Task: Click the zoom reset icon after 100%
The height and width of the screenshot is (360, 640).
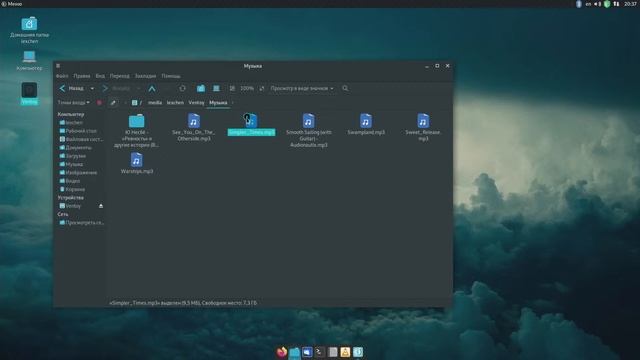Action: [x=262, y=88]
